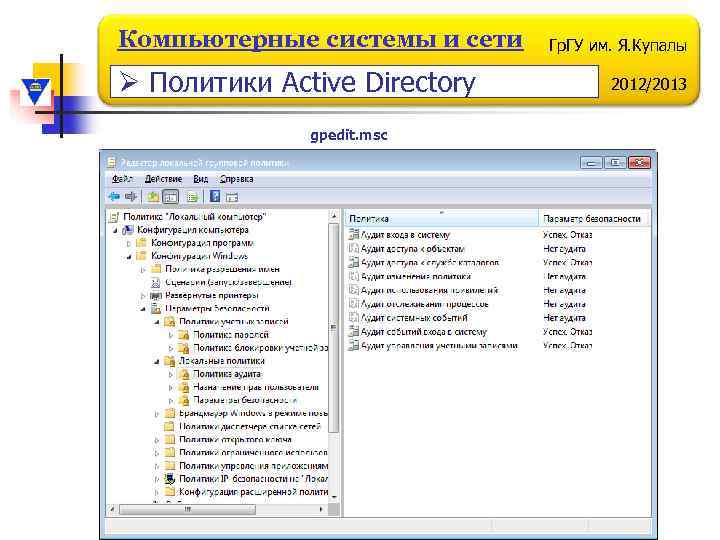
Task: Open the Справка menu
Action: tap(236, 179)
